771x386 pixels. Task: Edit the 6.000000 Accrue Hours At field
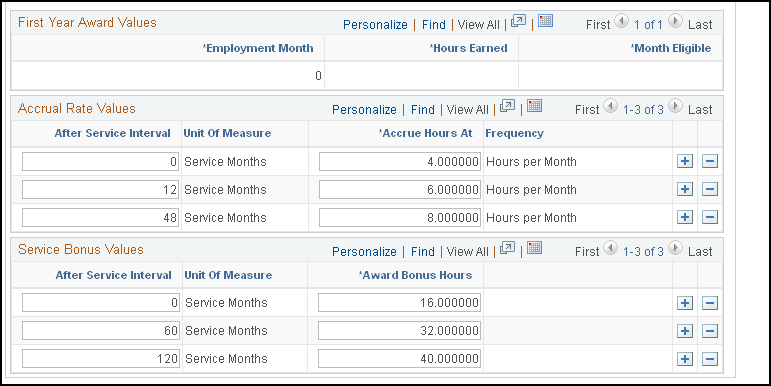pyautogui.click(x=400, y=190)
